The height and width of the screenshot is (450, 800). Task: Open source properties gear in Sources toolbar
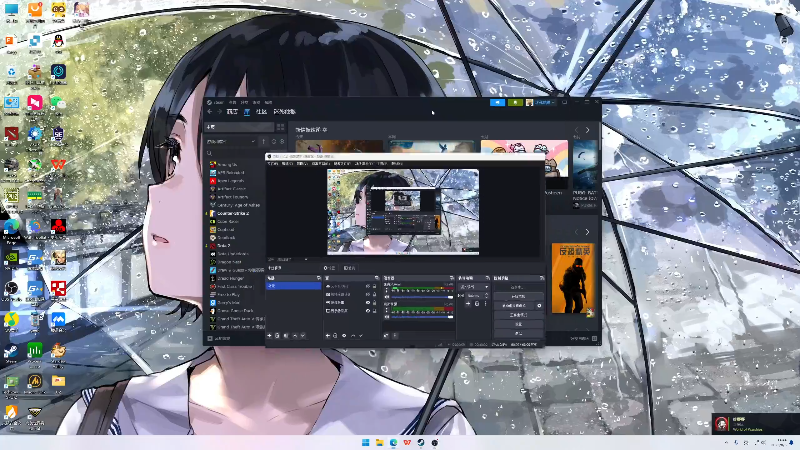pyautogui.click(x=344, y=336)
